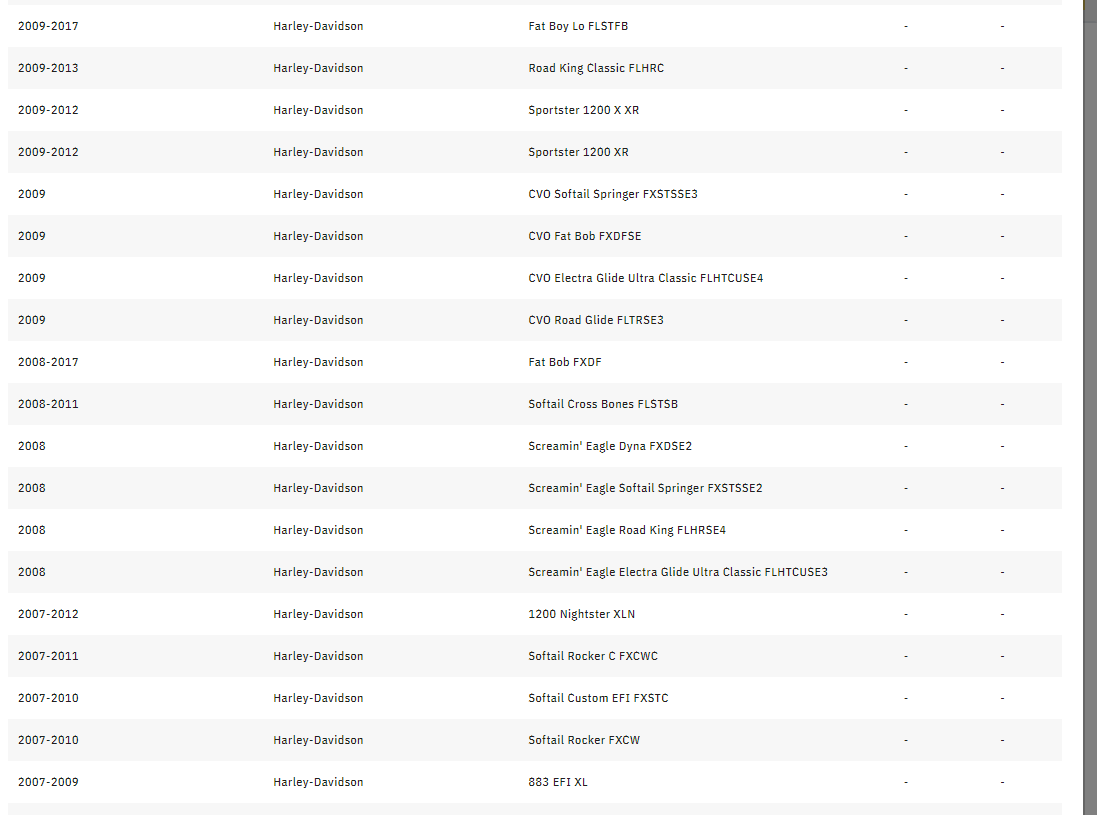The width and height of the screenshot is (1097, 815).
Task: Click the 2009-2017 year range cell
Action: tap(48, 26)
